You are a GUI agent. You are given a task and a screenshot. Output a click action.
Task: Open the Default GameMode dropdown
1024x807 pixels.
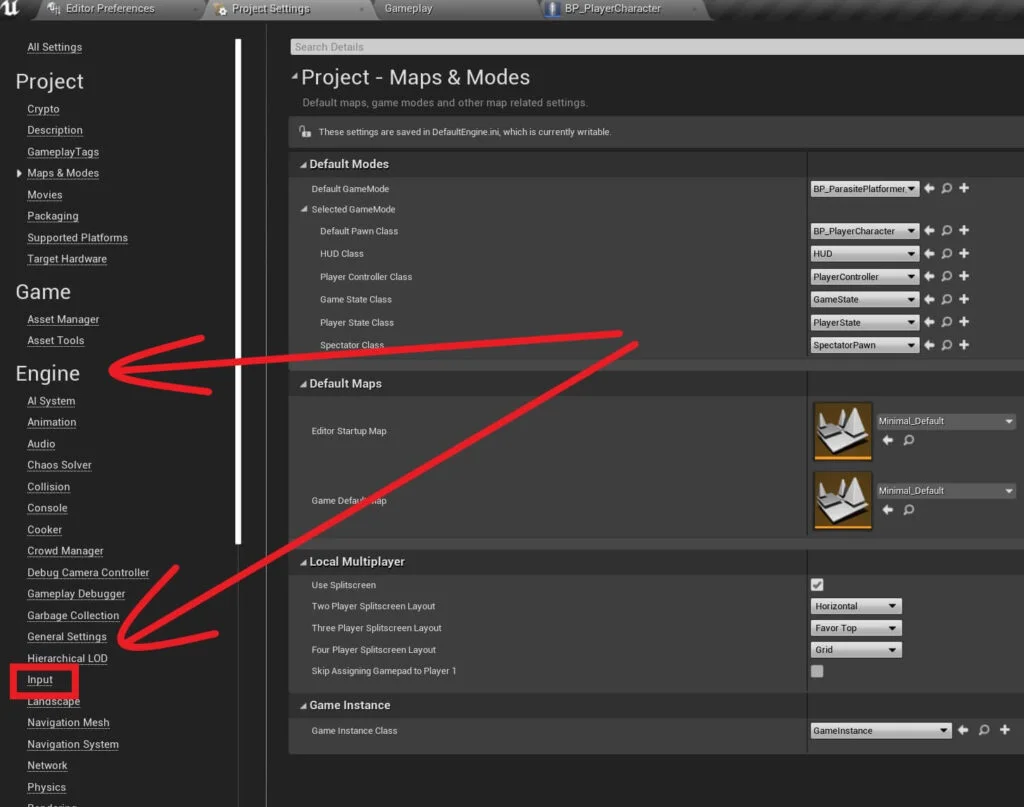(865, 189)
